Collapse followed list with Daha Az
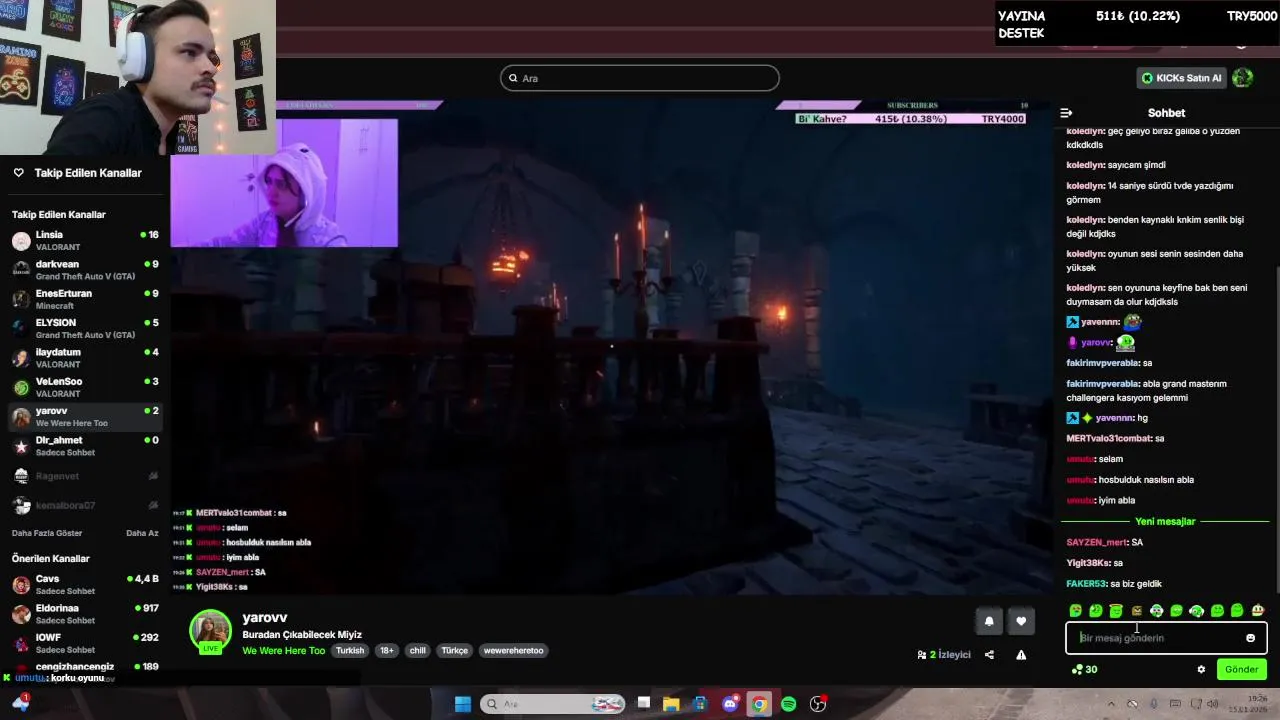1280x720 pixels. pos(142,533)
